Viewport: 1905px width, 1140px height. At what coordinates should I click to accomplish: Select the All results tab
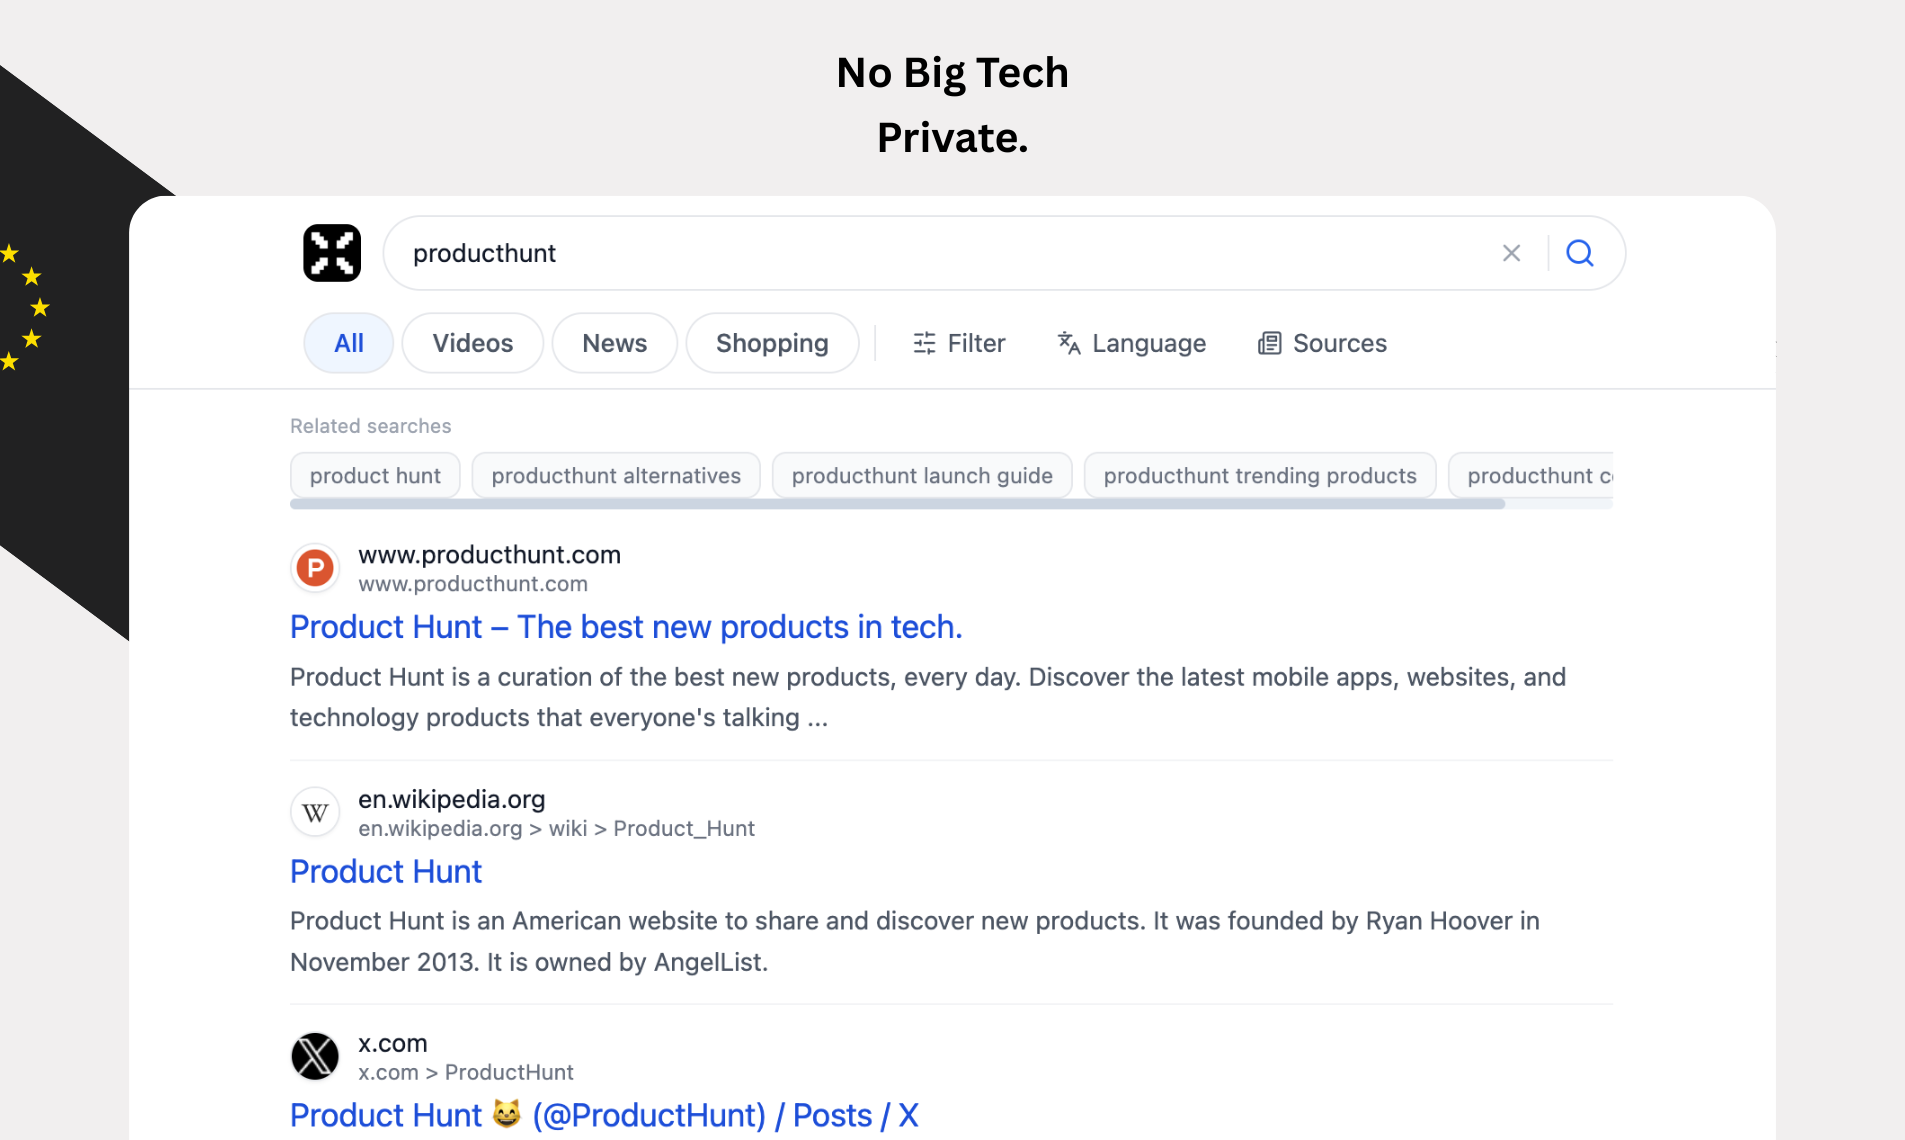point(348,343)
